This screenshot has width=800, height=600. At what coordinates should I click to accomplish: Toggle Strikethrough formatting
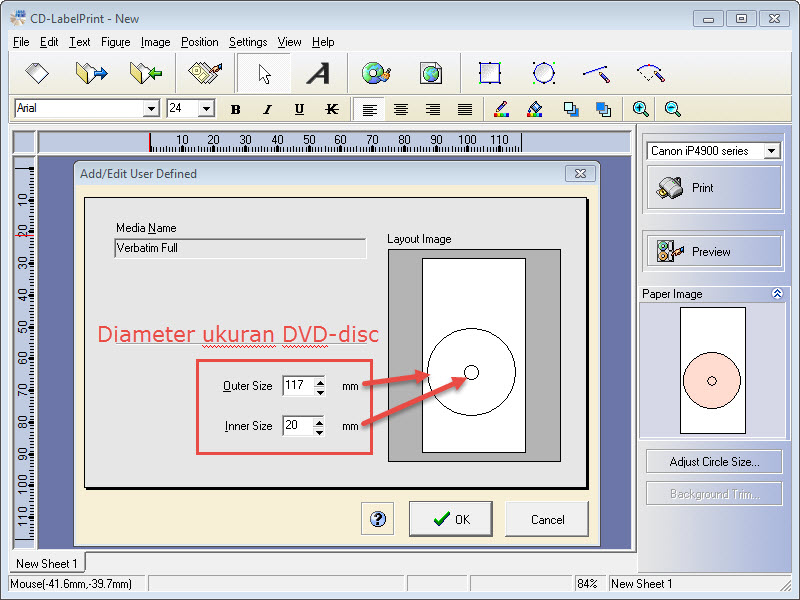[332, 109]
